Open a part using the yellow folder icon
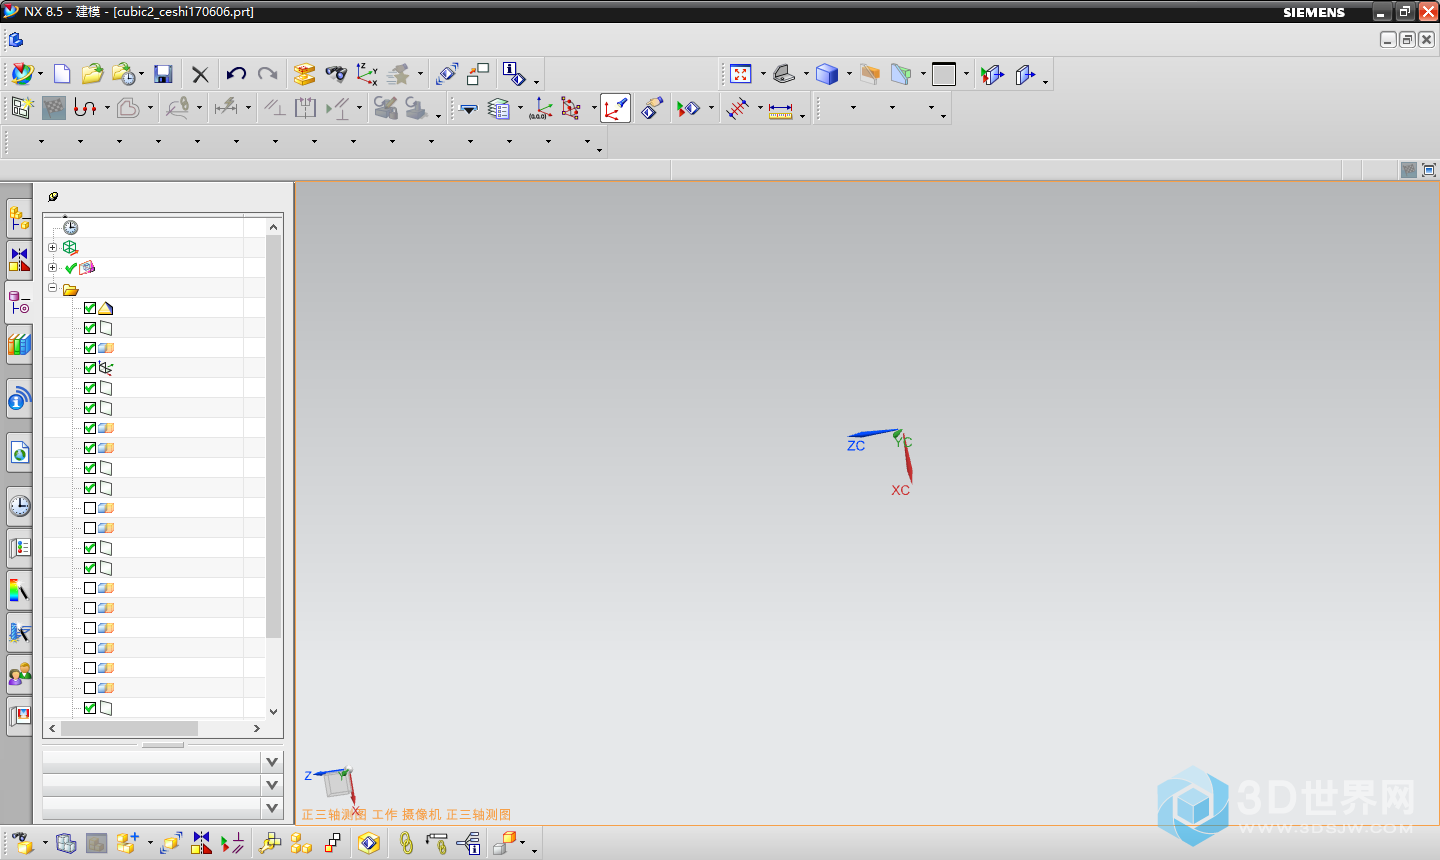The height and width of the screenshot is (860, 1440). click(x=92, y=74)
